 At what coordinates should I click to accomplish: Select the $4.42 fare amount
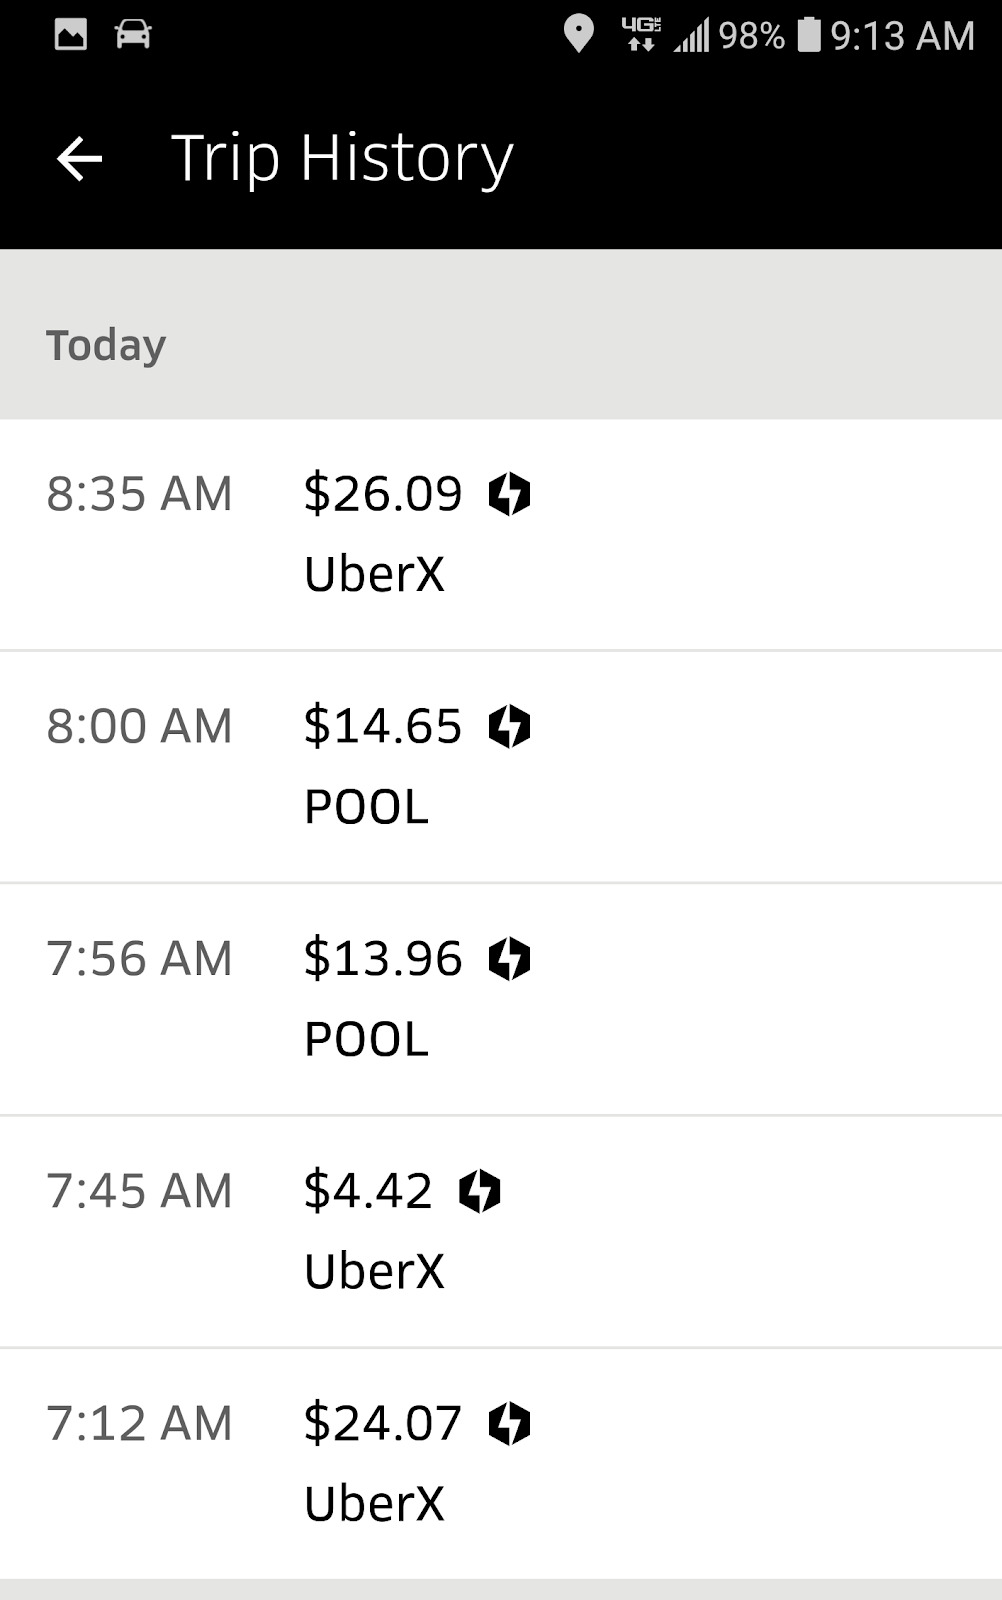368,1191
